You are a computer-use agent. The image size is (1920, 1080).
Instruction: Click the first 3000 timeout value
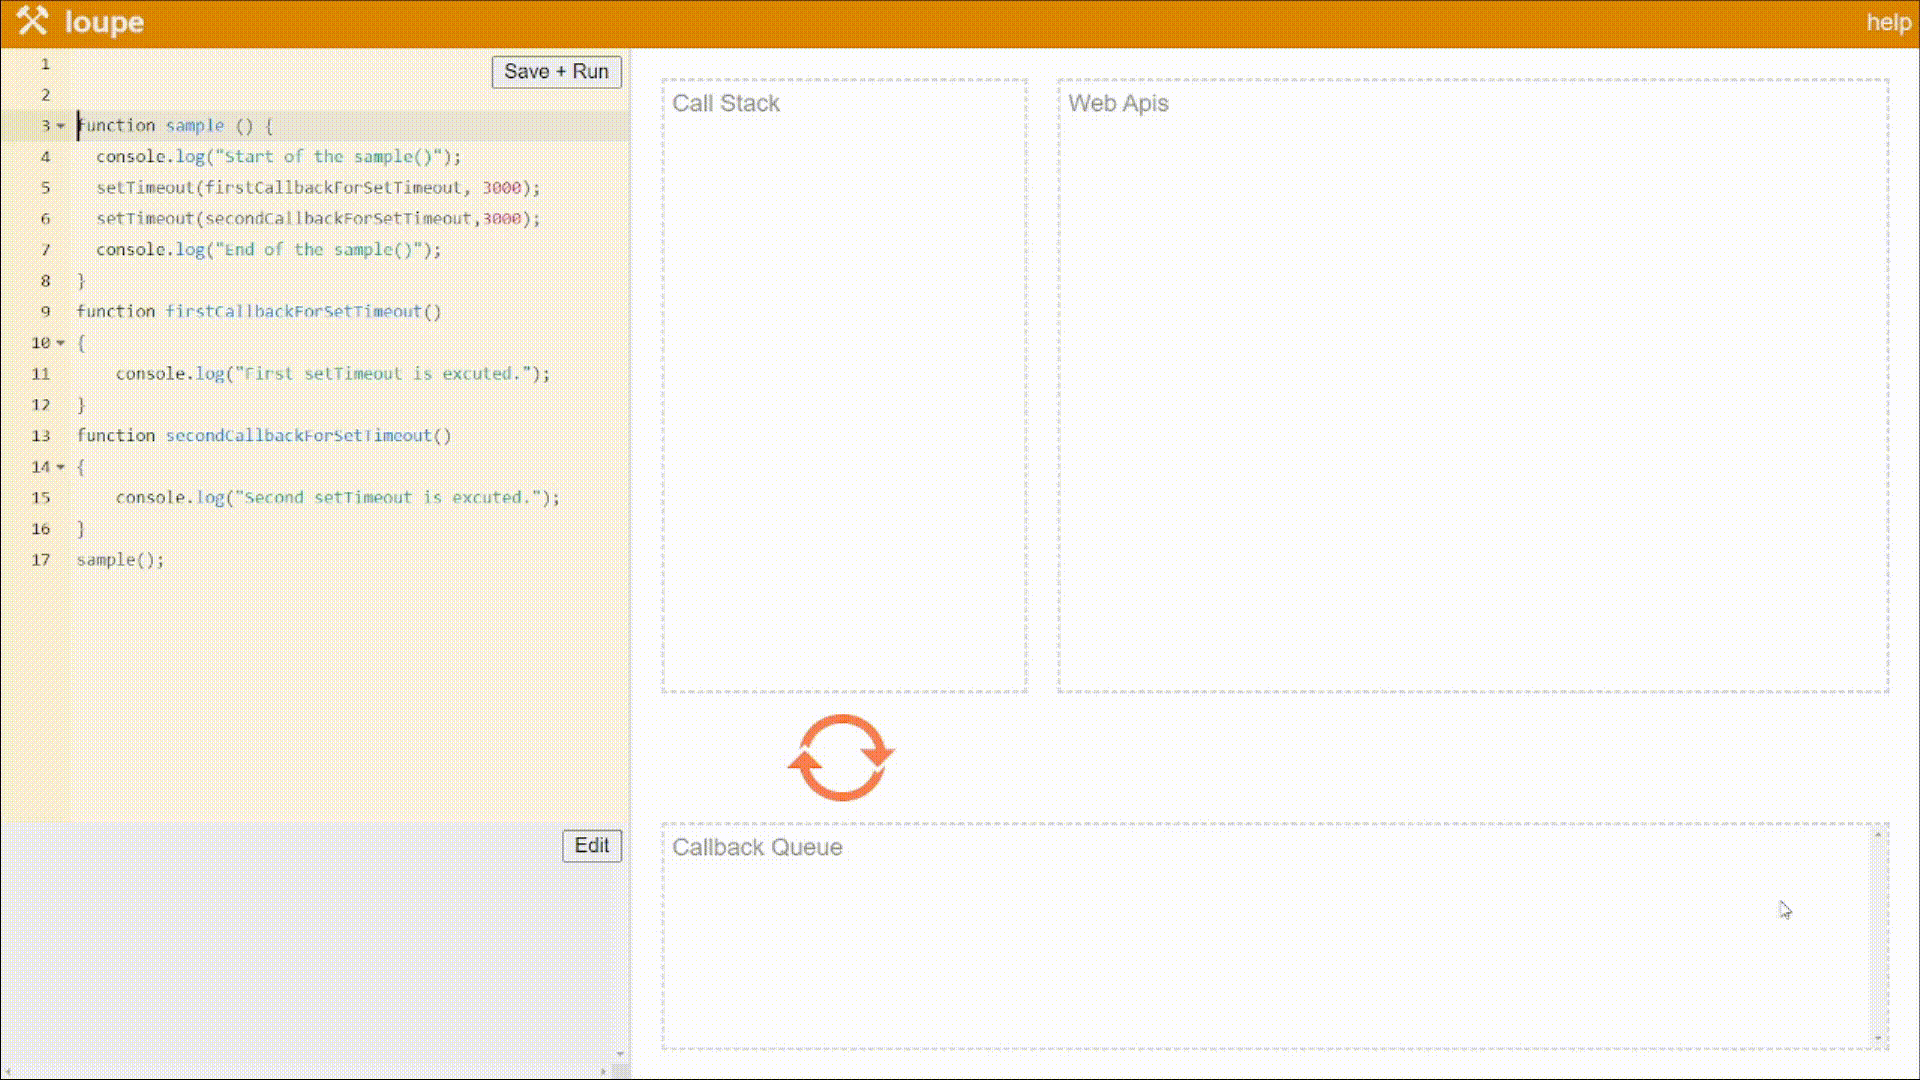point(502,188)
